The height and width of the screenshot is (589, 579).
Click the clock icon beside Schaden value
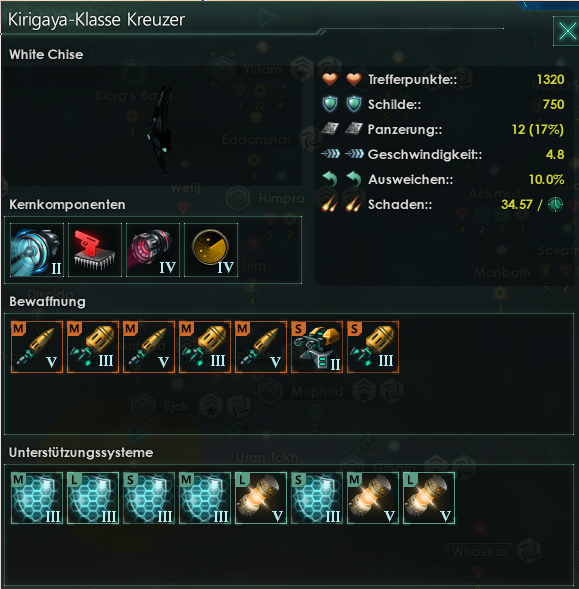point(555,205)
